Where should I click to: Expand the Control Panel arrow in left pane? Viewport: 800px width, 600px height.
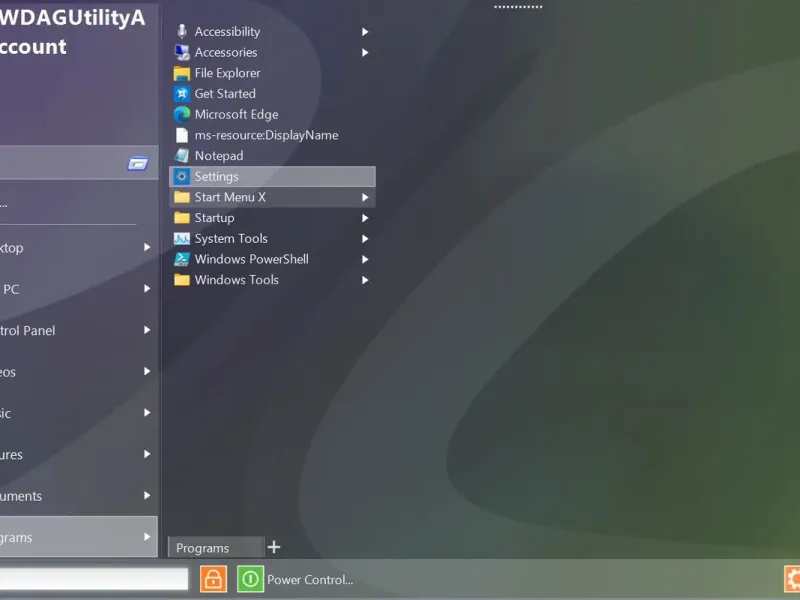click(147, 330)
